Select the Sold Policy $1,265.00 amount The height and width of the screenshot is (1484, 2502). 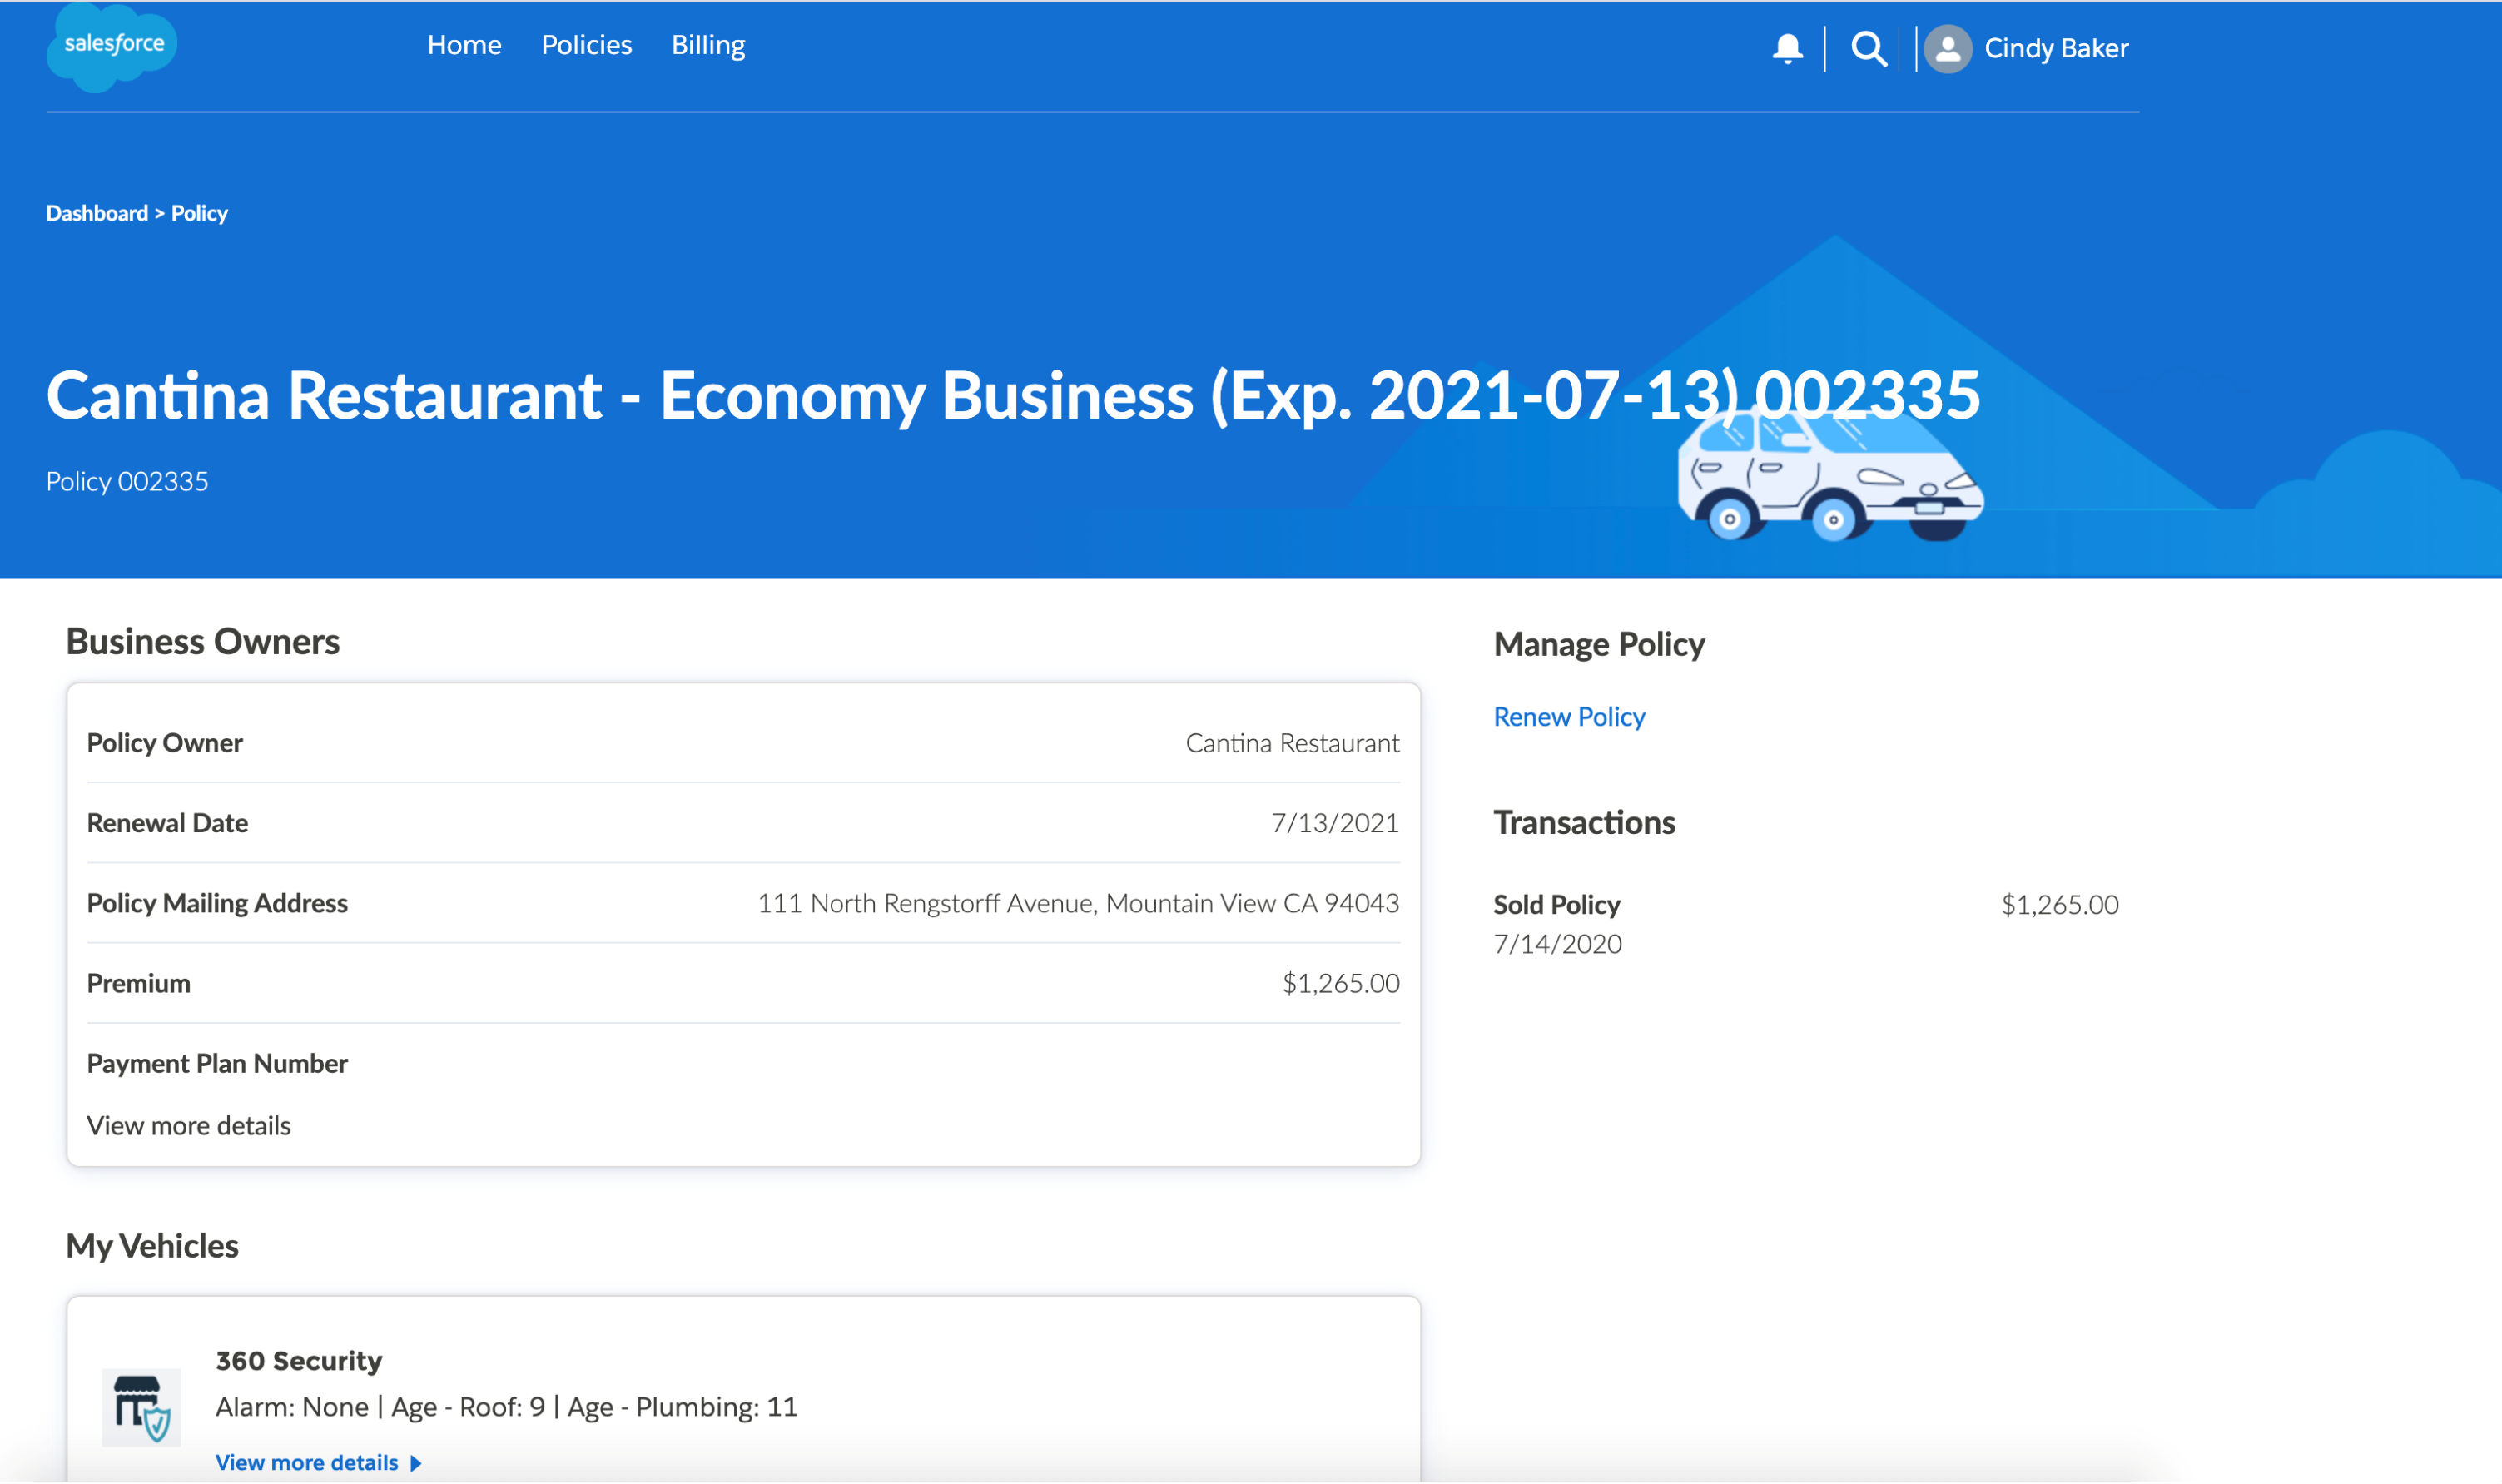coord(2059,904)
